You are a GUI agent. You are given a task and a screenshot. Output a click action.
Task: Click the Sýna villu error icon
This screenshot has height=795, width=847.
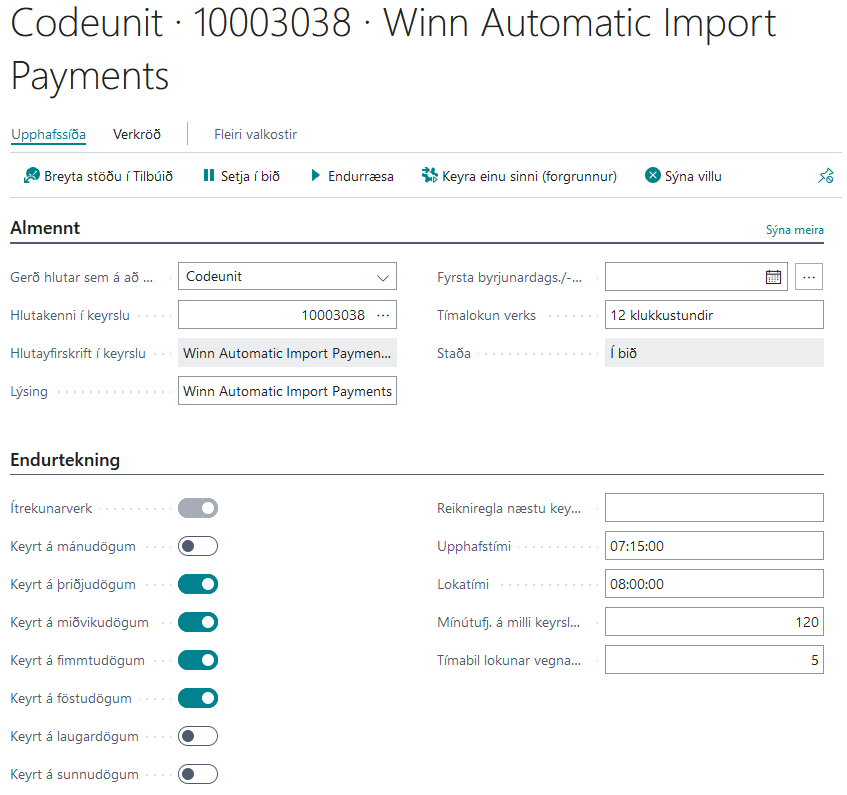(x=653, y=176)
